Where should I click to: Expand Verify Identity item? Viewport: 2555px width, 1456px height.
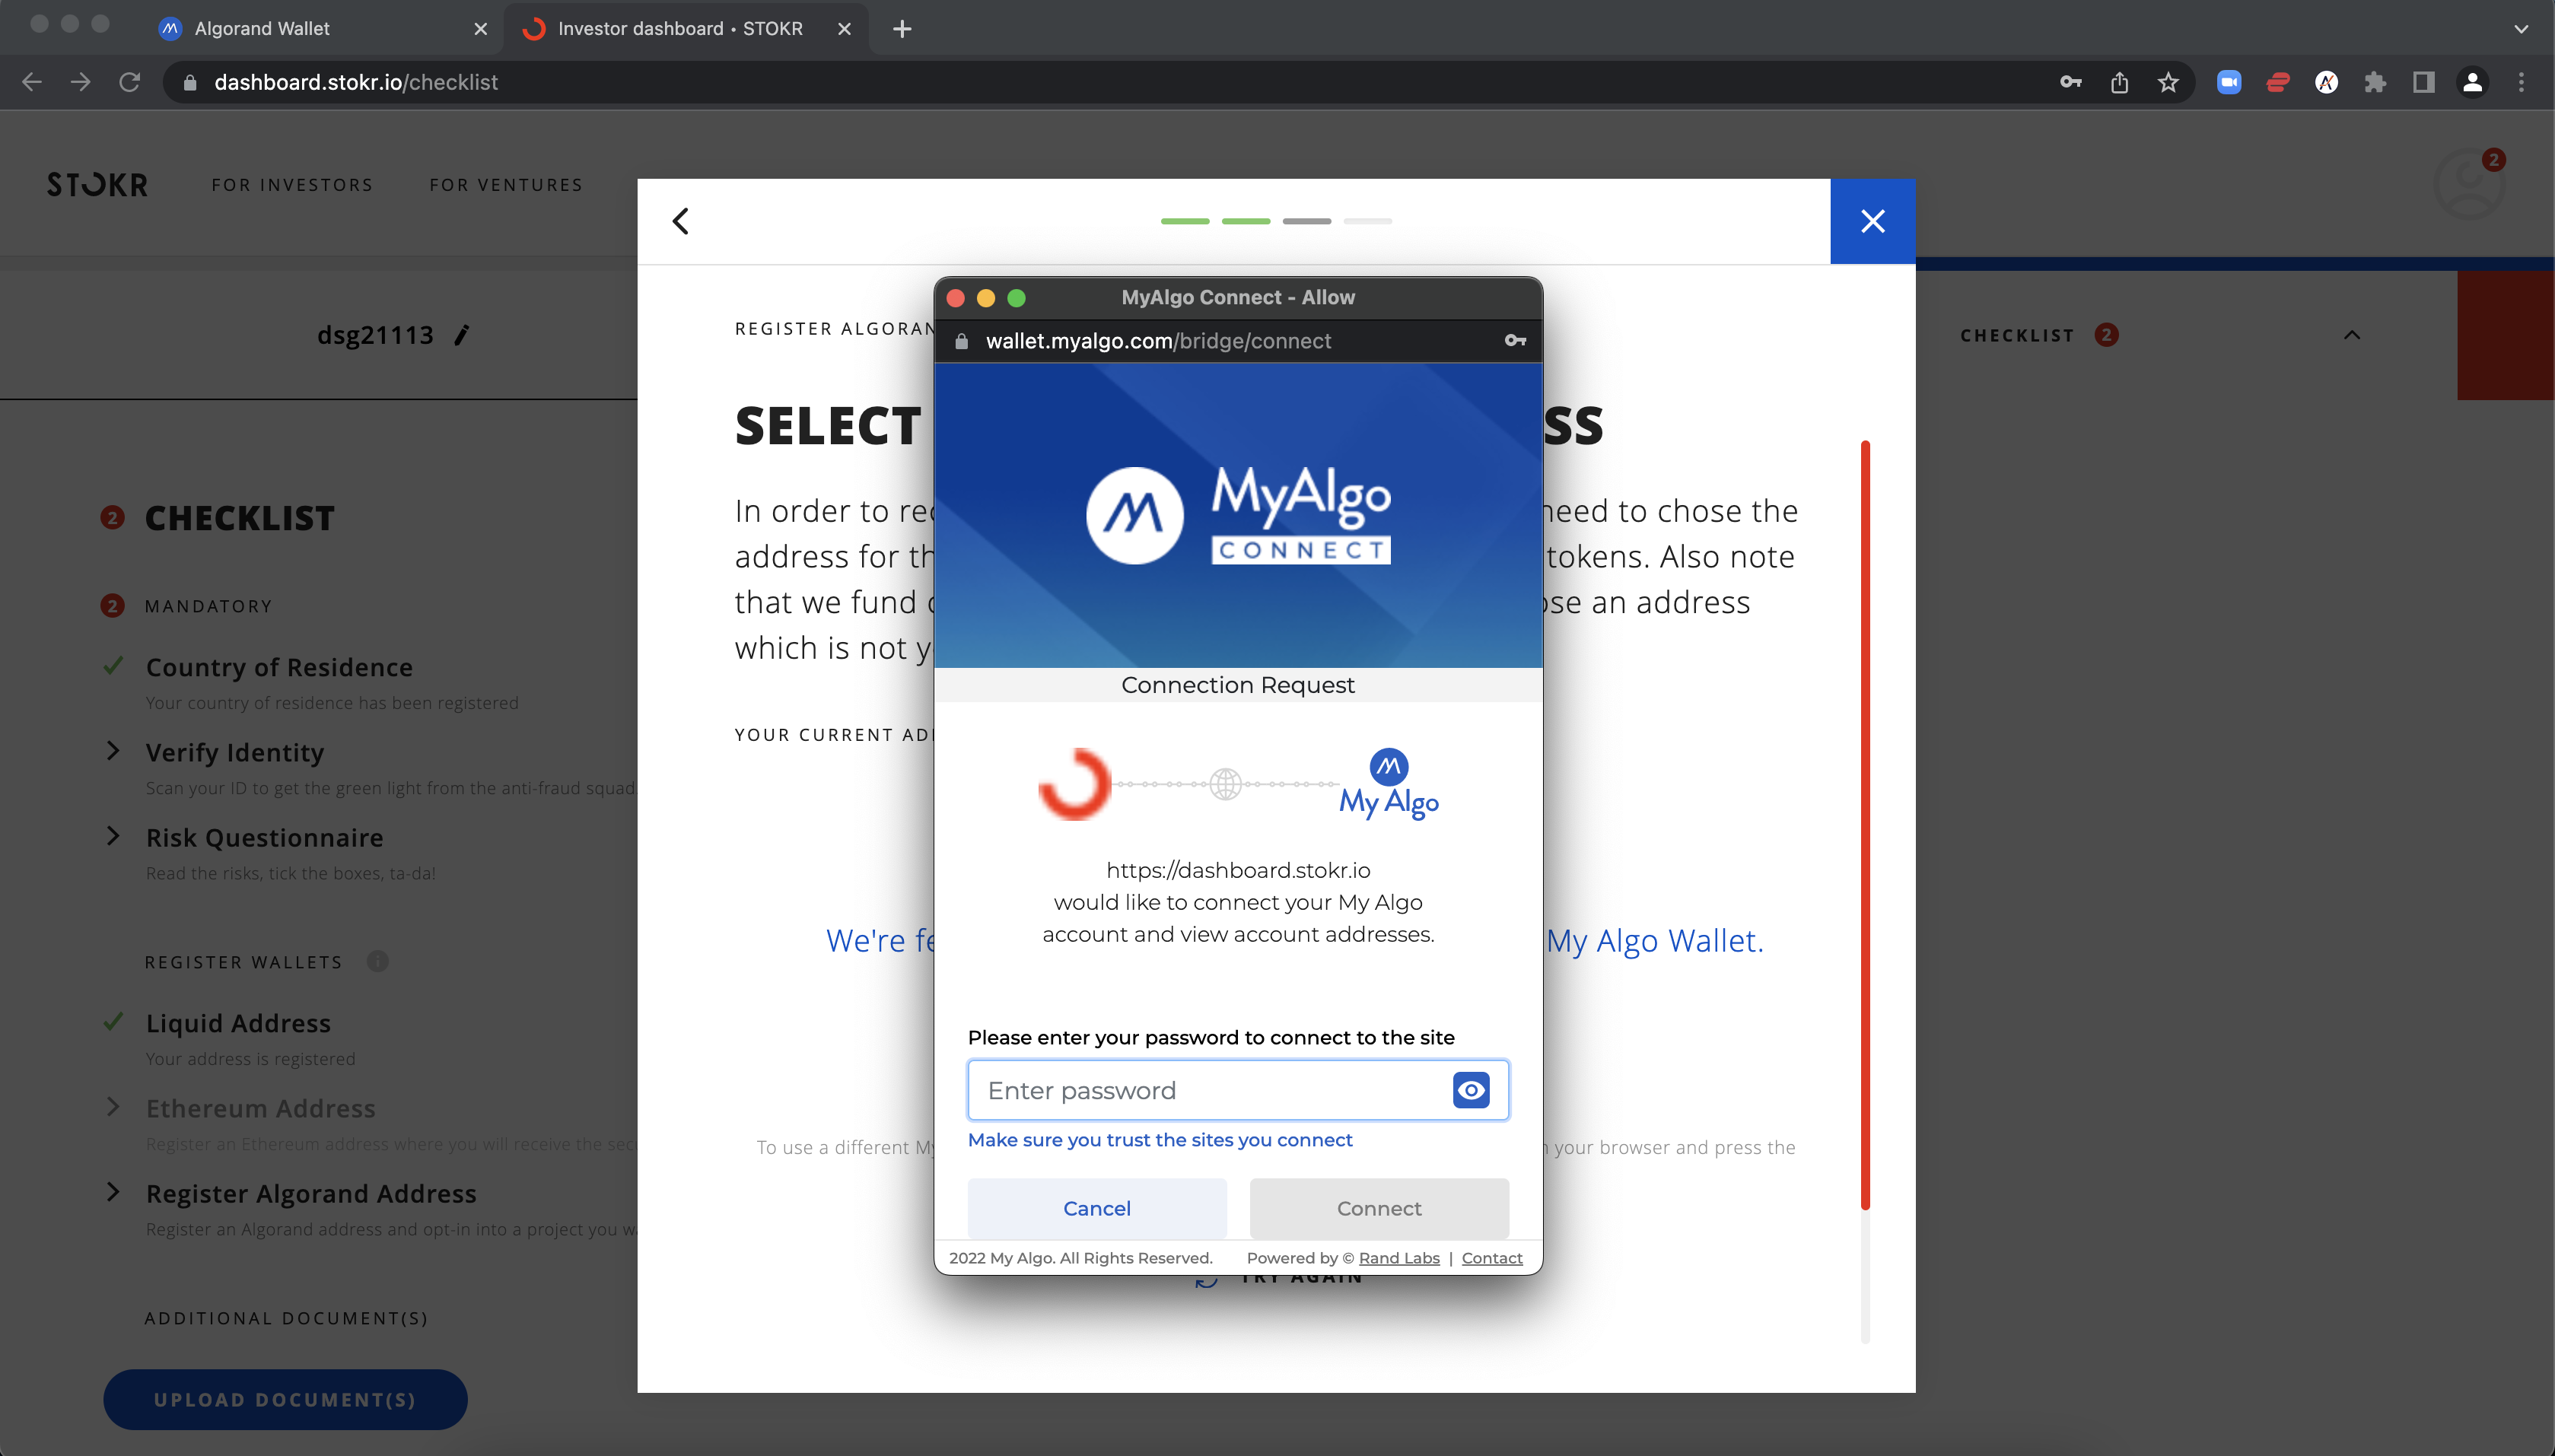point(113,751)
